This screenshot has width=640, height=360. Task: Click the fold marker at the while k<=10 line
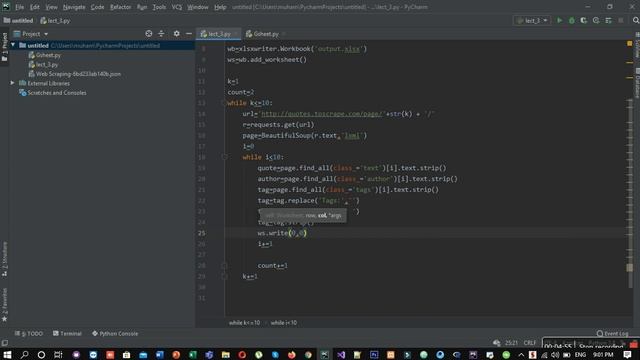tap(224, 103)
